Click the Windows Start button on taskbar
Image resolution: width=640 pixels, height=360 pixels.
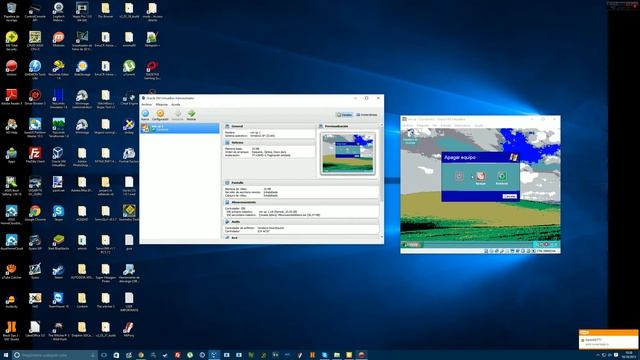point(6,355)
